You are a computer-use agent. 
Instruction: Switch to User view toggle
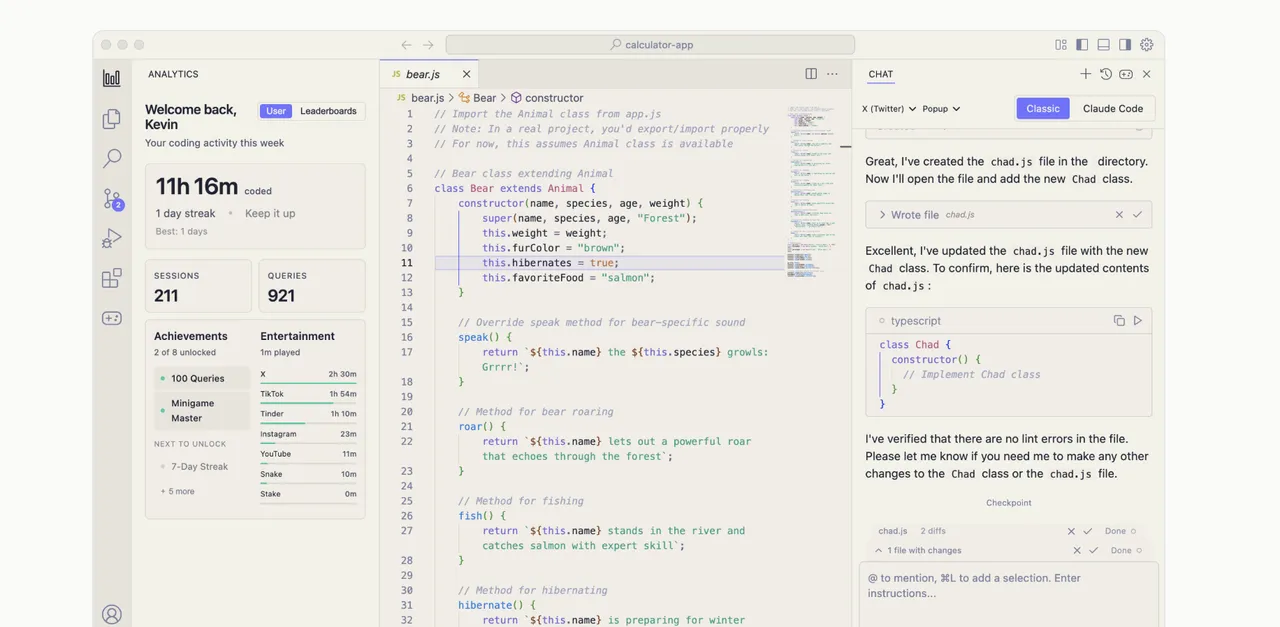276,111
